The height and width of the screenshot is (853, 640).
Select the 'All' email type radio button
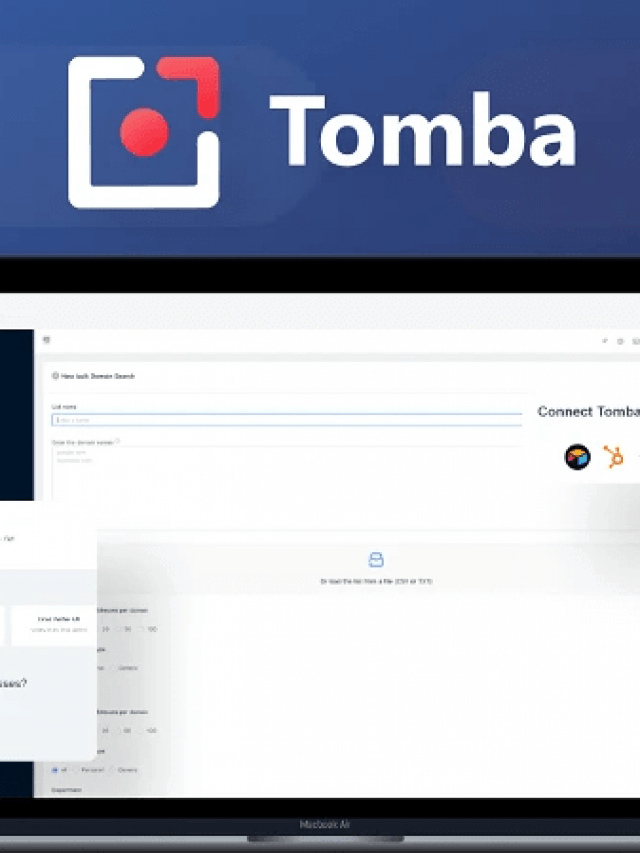pyautogui.click(x=55, y=770)
